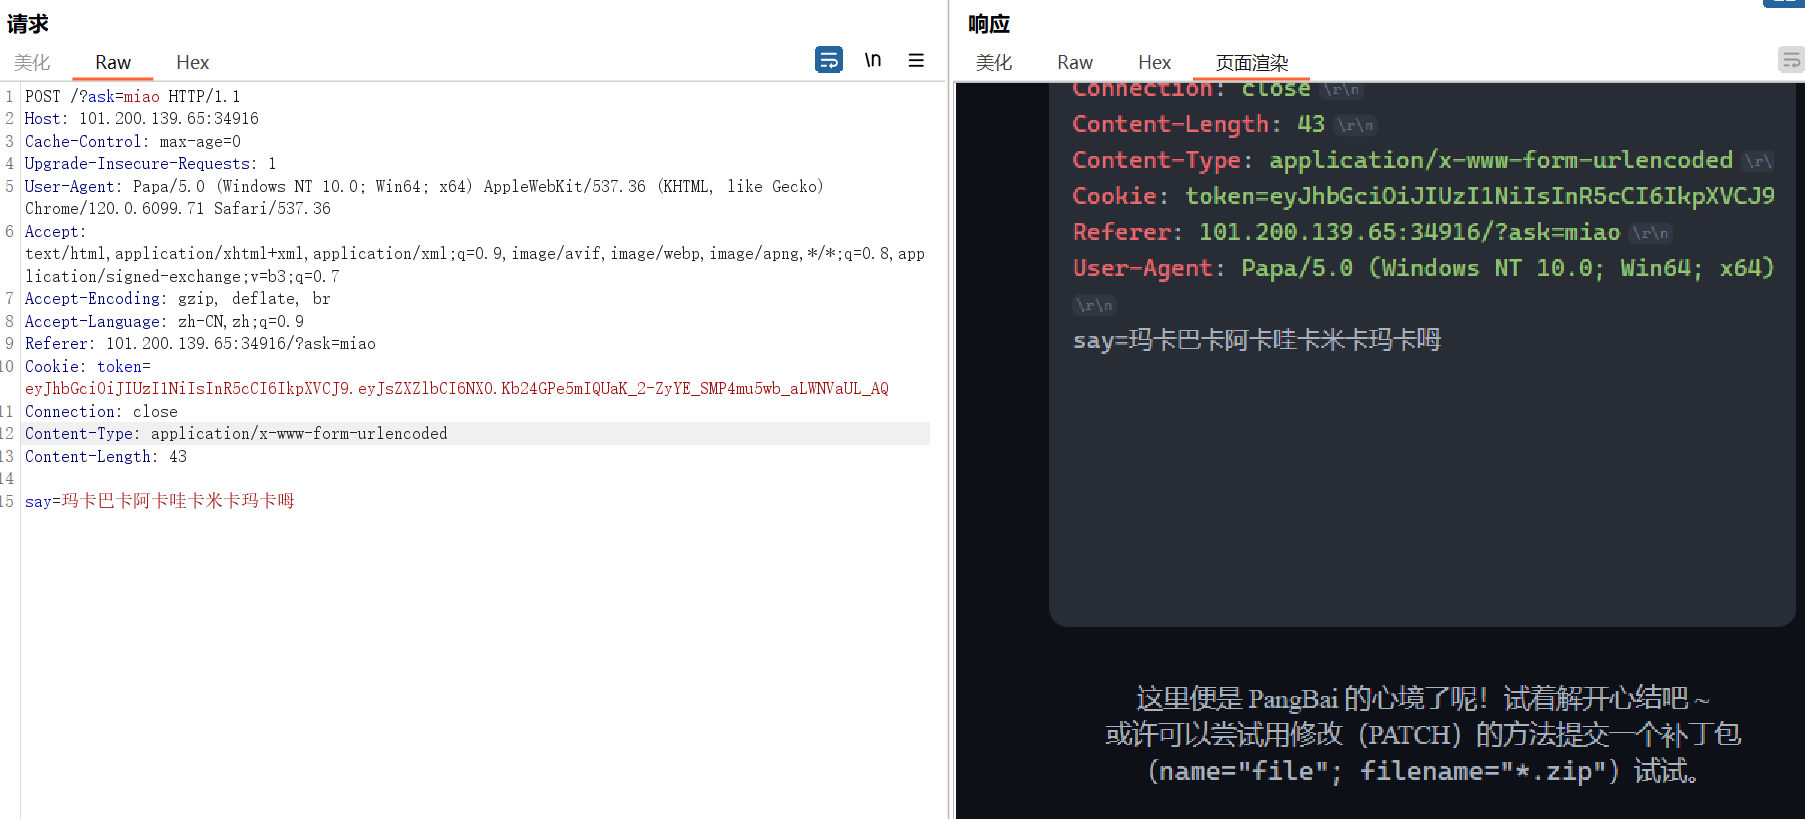Viewport: 1805px width, 819px height.
Task: Click the POST /?ask=miao request line
Action: (x=132, y=96)
